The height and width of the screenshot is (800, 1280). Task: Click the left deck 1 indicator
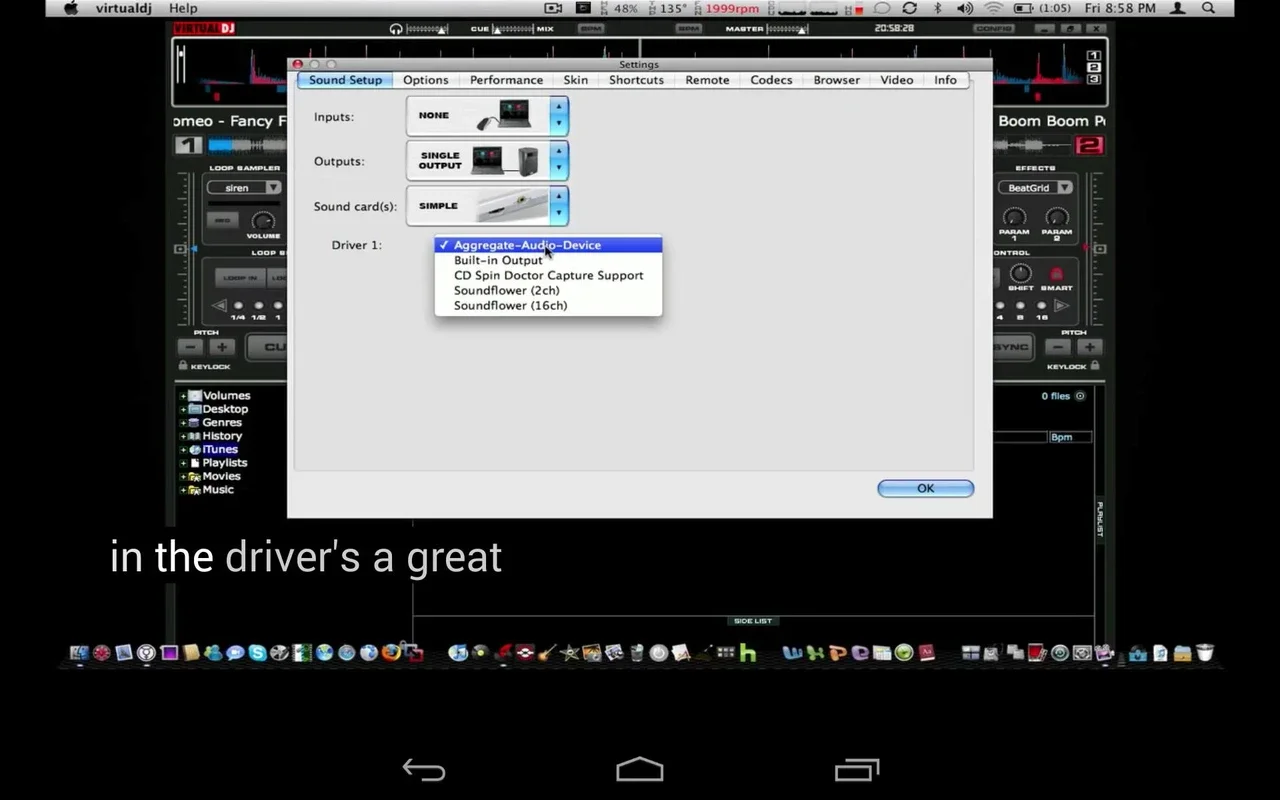189,145
